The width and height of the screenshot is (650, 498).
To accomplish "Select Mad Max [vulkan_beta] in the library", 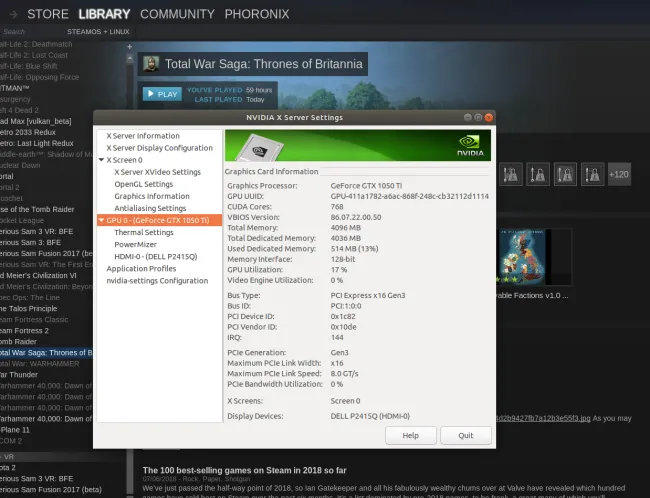I will point(36,121).
